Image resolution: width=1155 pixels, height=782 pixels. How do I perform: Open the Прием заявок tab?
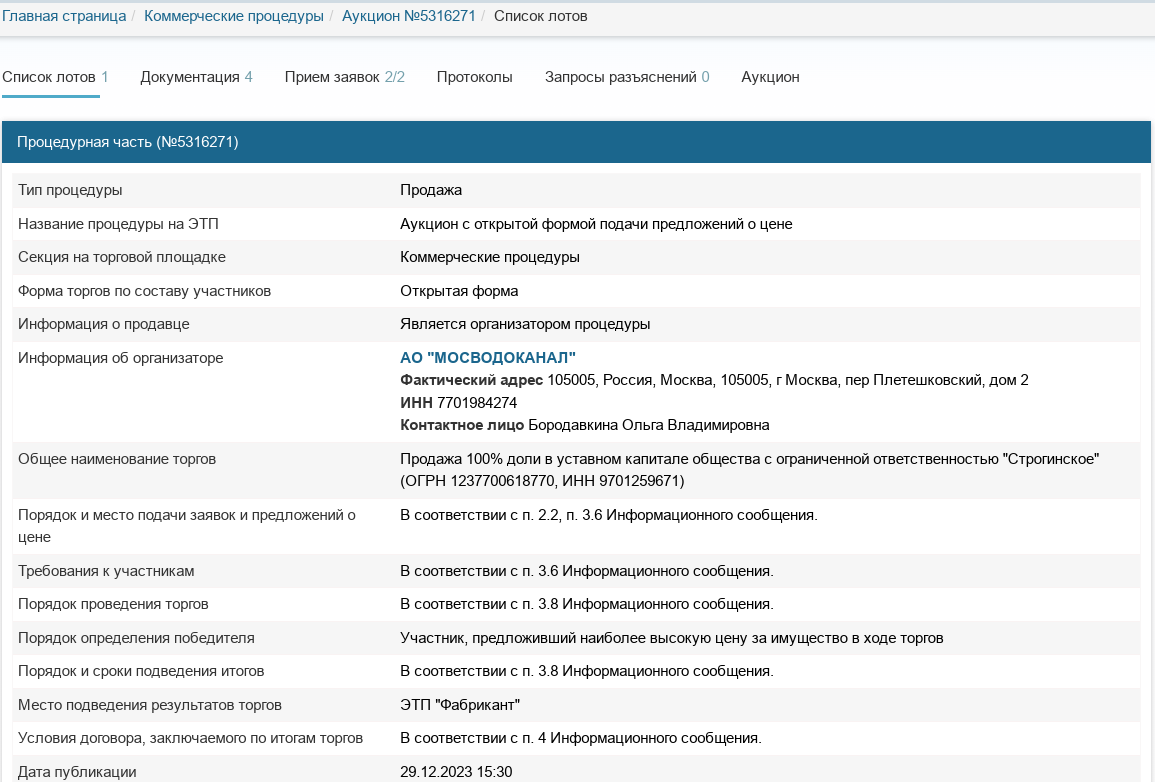coord(345,77)
